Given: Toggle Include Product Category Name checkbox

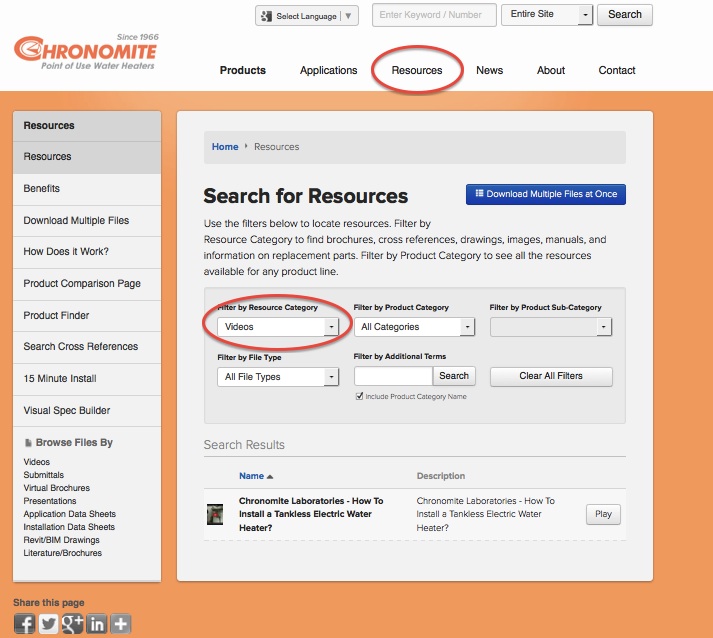Looking at the screenshot, I should 359,396.
